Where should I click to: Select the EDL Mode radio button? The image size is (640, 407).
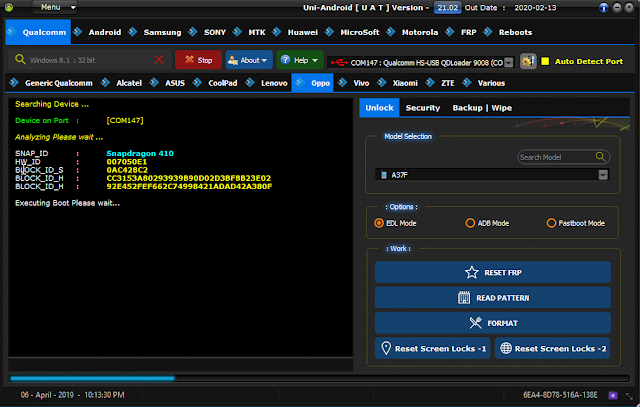379,223
